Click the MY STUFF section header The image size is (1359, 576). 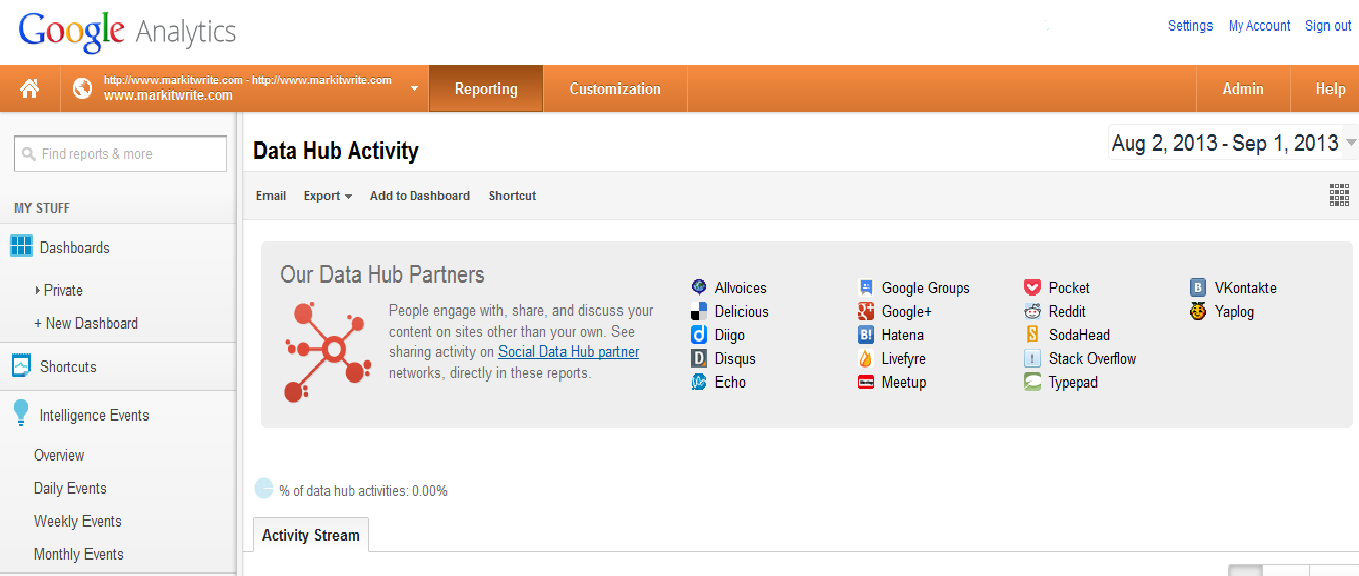point(42,208)
